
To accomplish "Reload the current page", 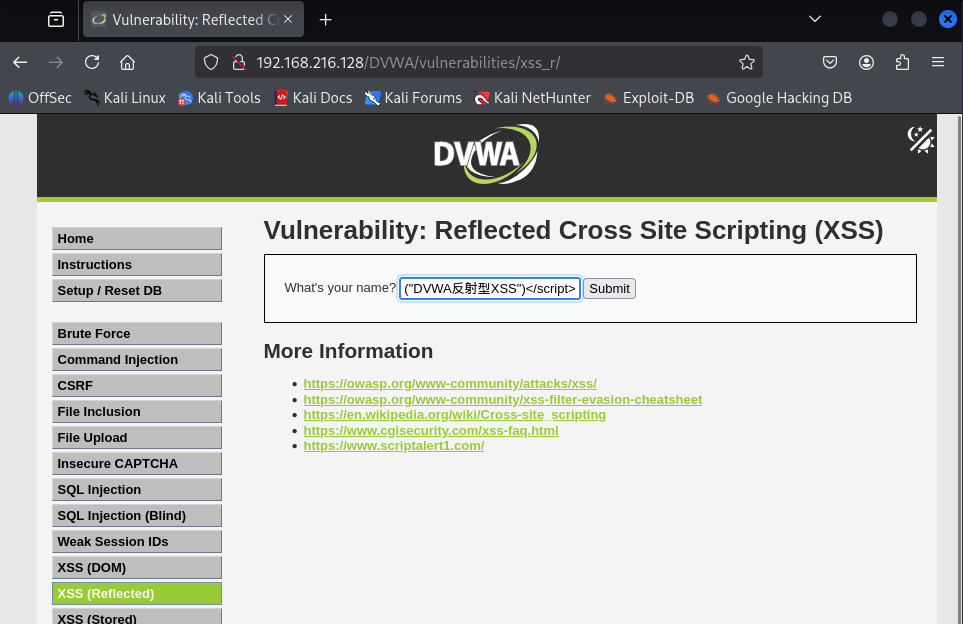I will click(92, 62).
